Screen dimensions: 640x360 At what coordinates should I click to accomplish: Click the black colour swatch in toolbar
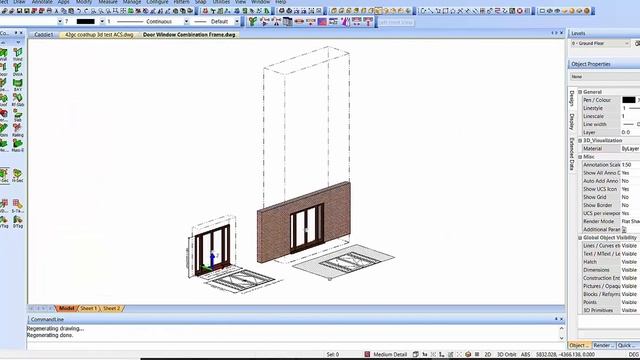86,22
